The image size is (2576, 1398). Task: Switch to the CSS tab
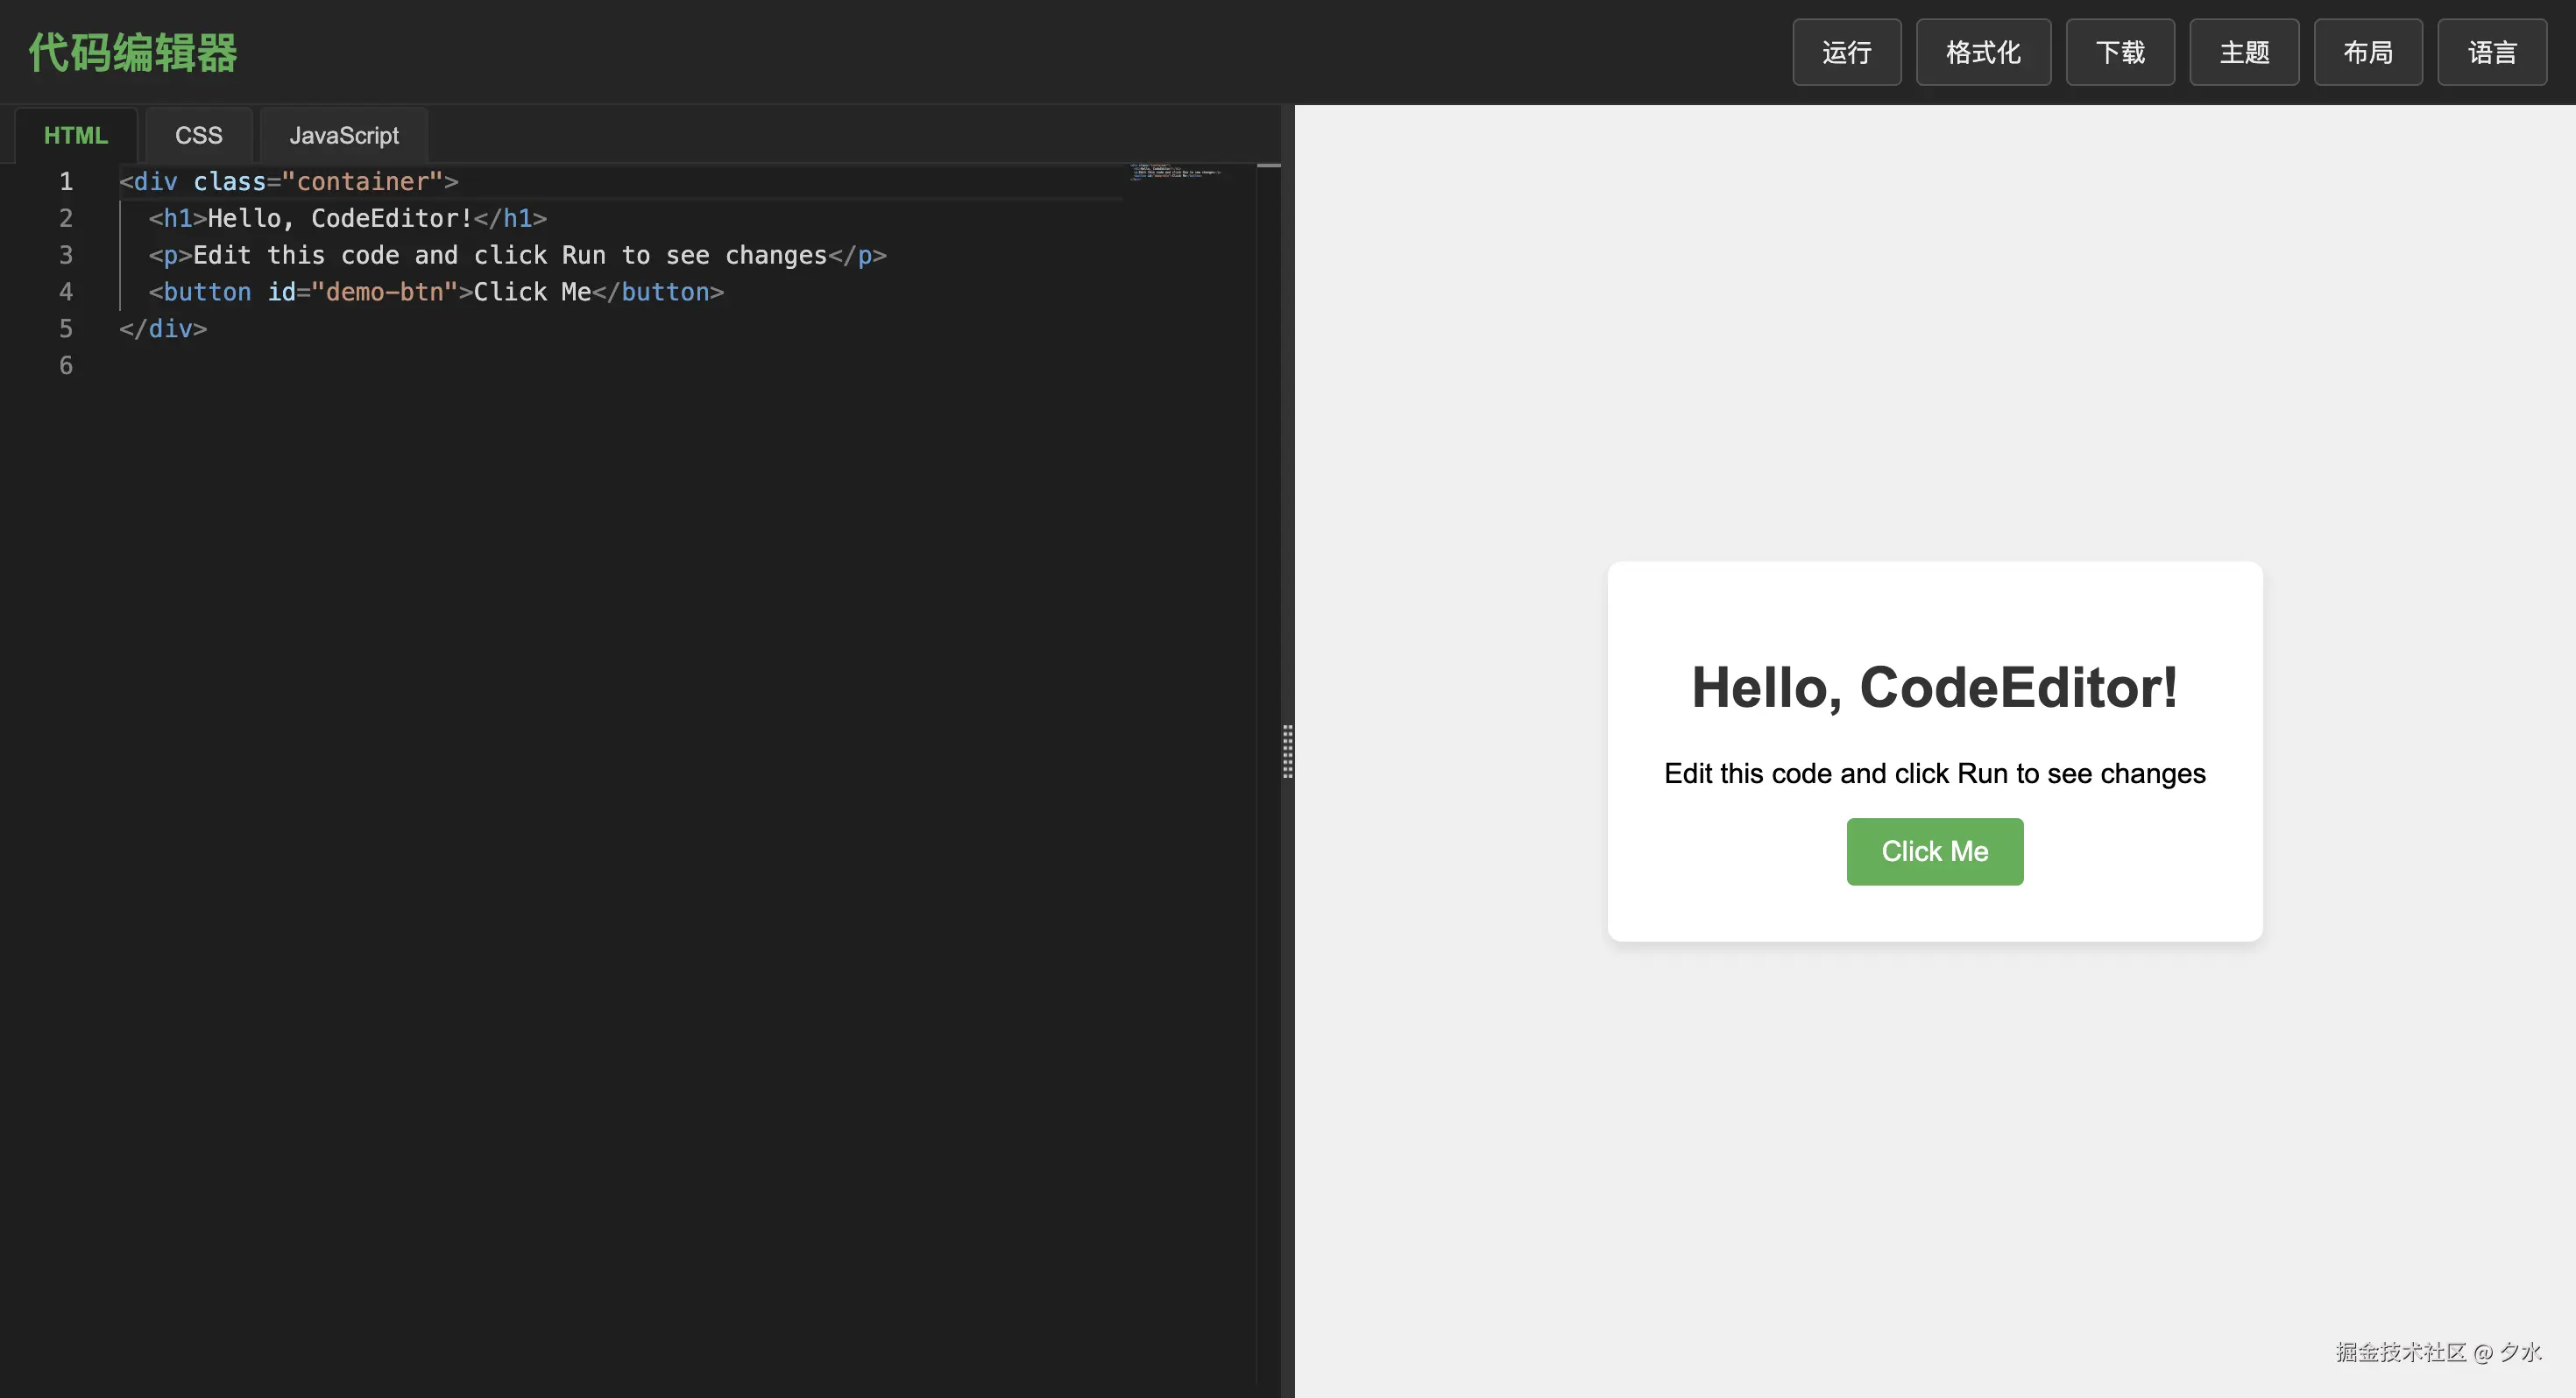pyautogui.click(x=198, y=135)
